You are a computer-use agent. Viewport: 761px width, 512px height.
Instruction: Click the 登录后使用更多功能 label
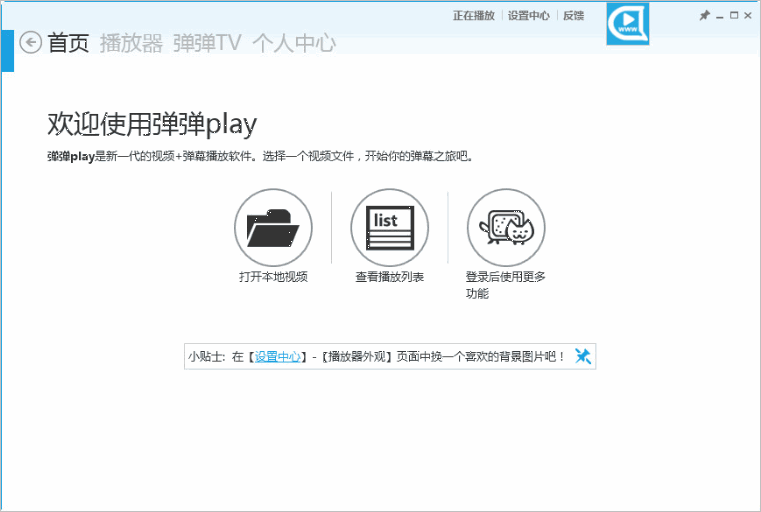coord(506,285)
